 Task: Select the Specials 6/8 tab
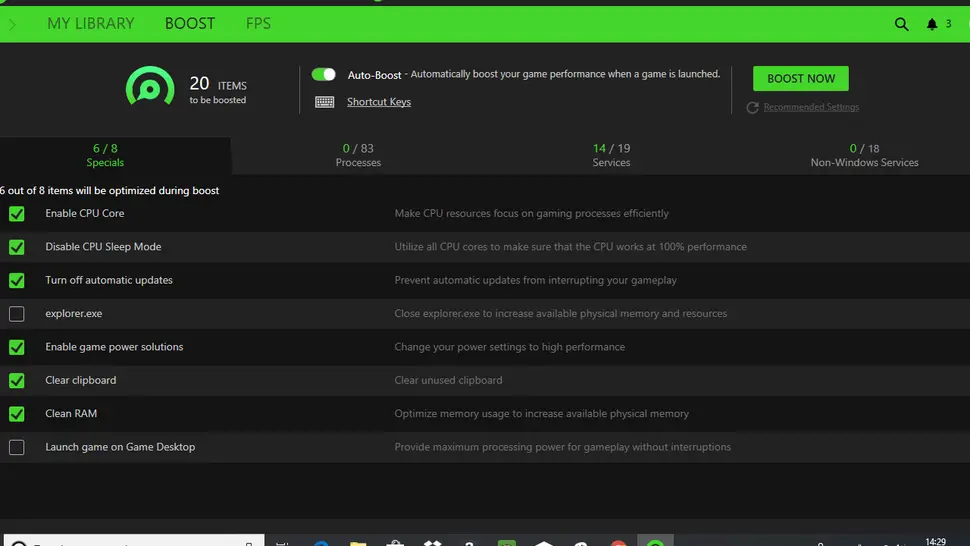105,155
